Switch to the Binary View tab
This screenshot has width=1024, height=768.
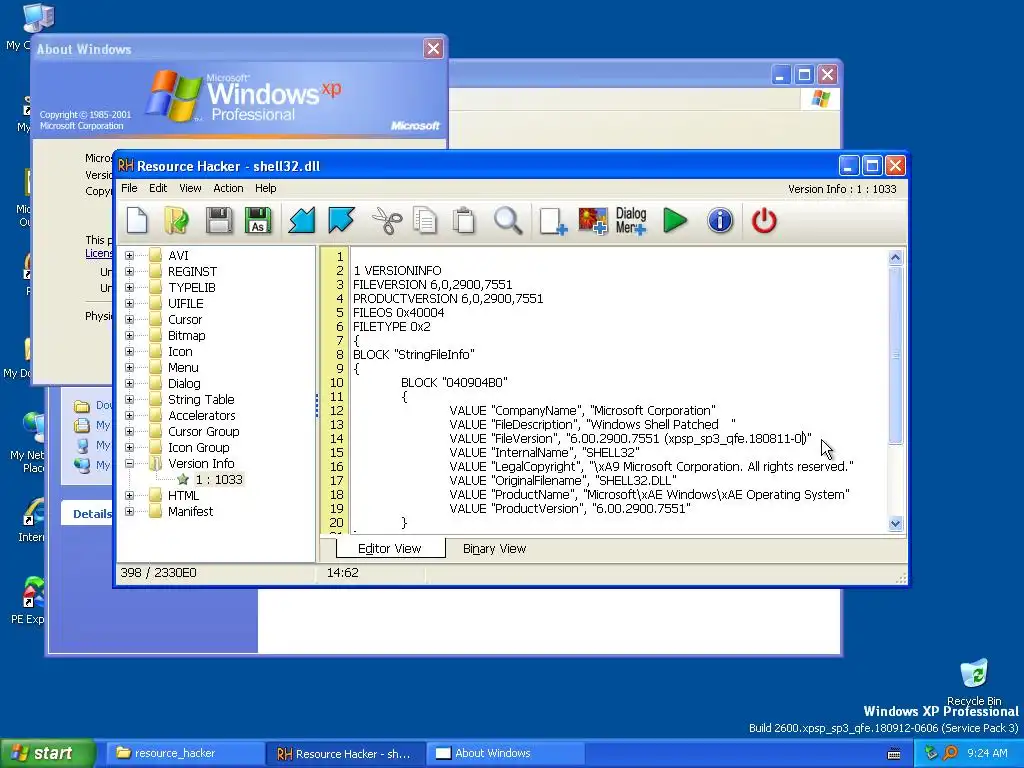(494, 549)
